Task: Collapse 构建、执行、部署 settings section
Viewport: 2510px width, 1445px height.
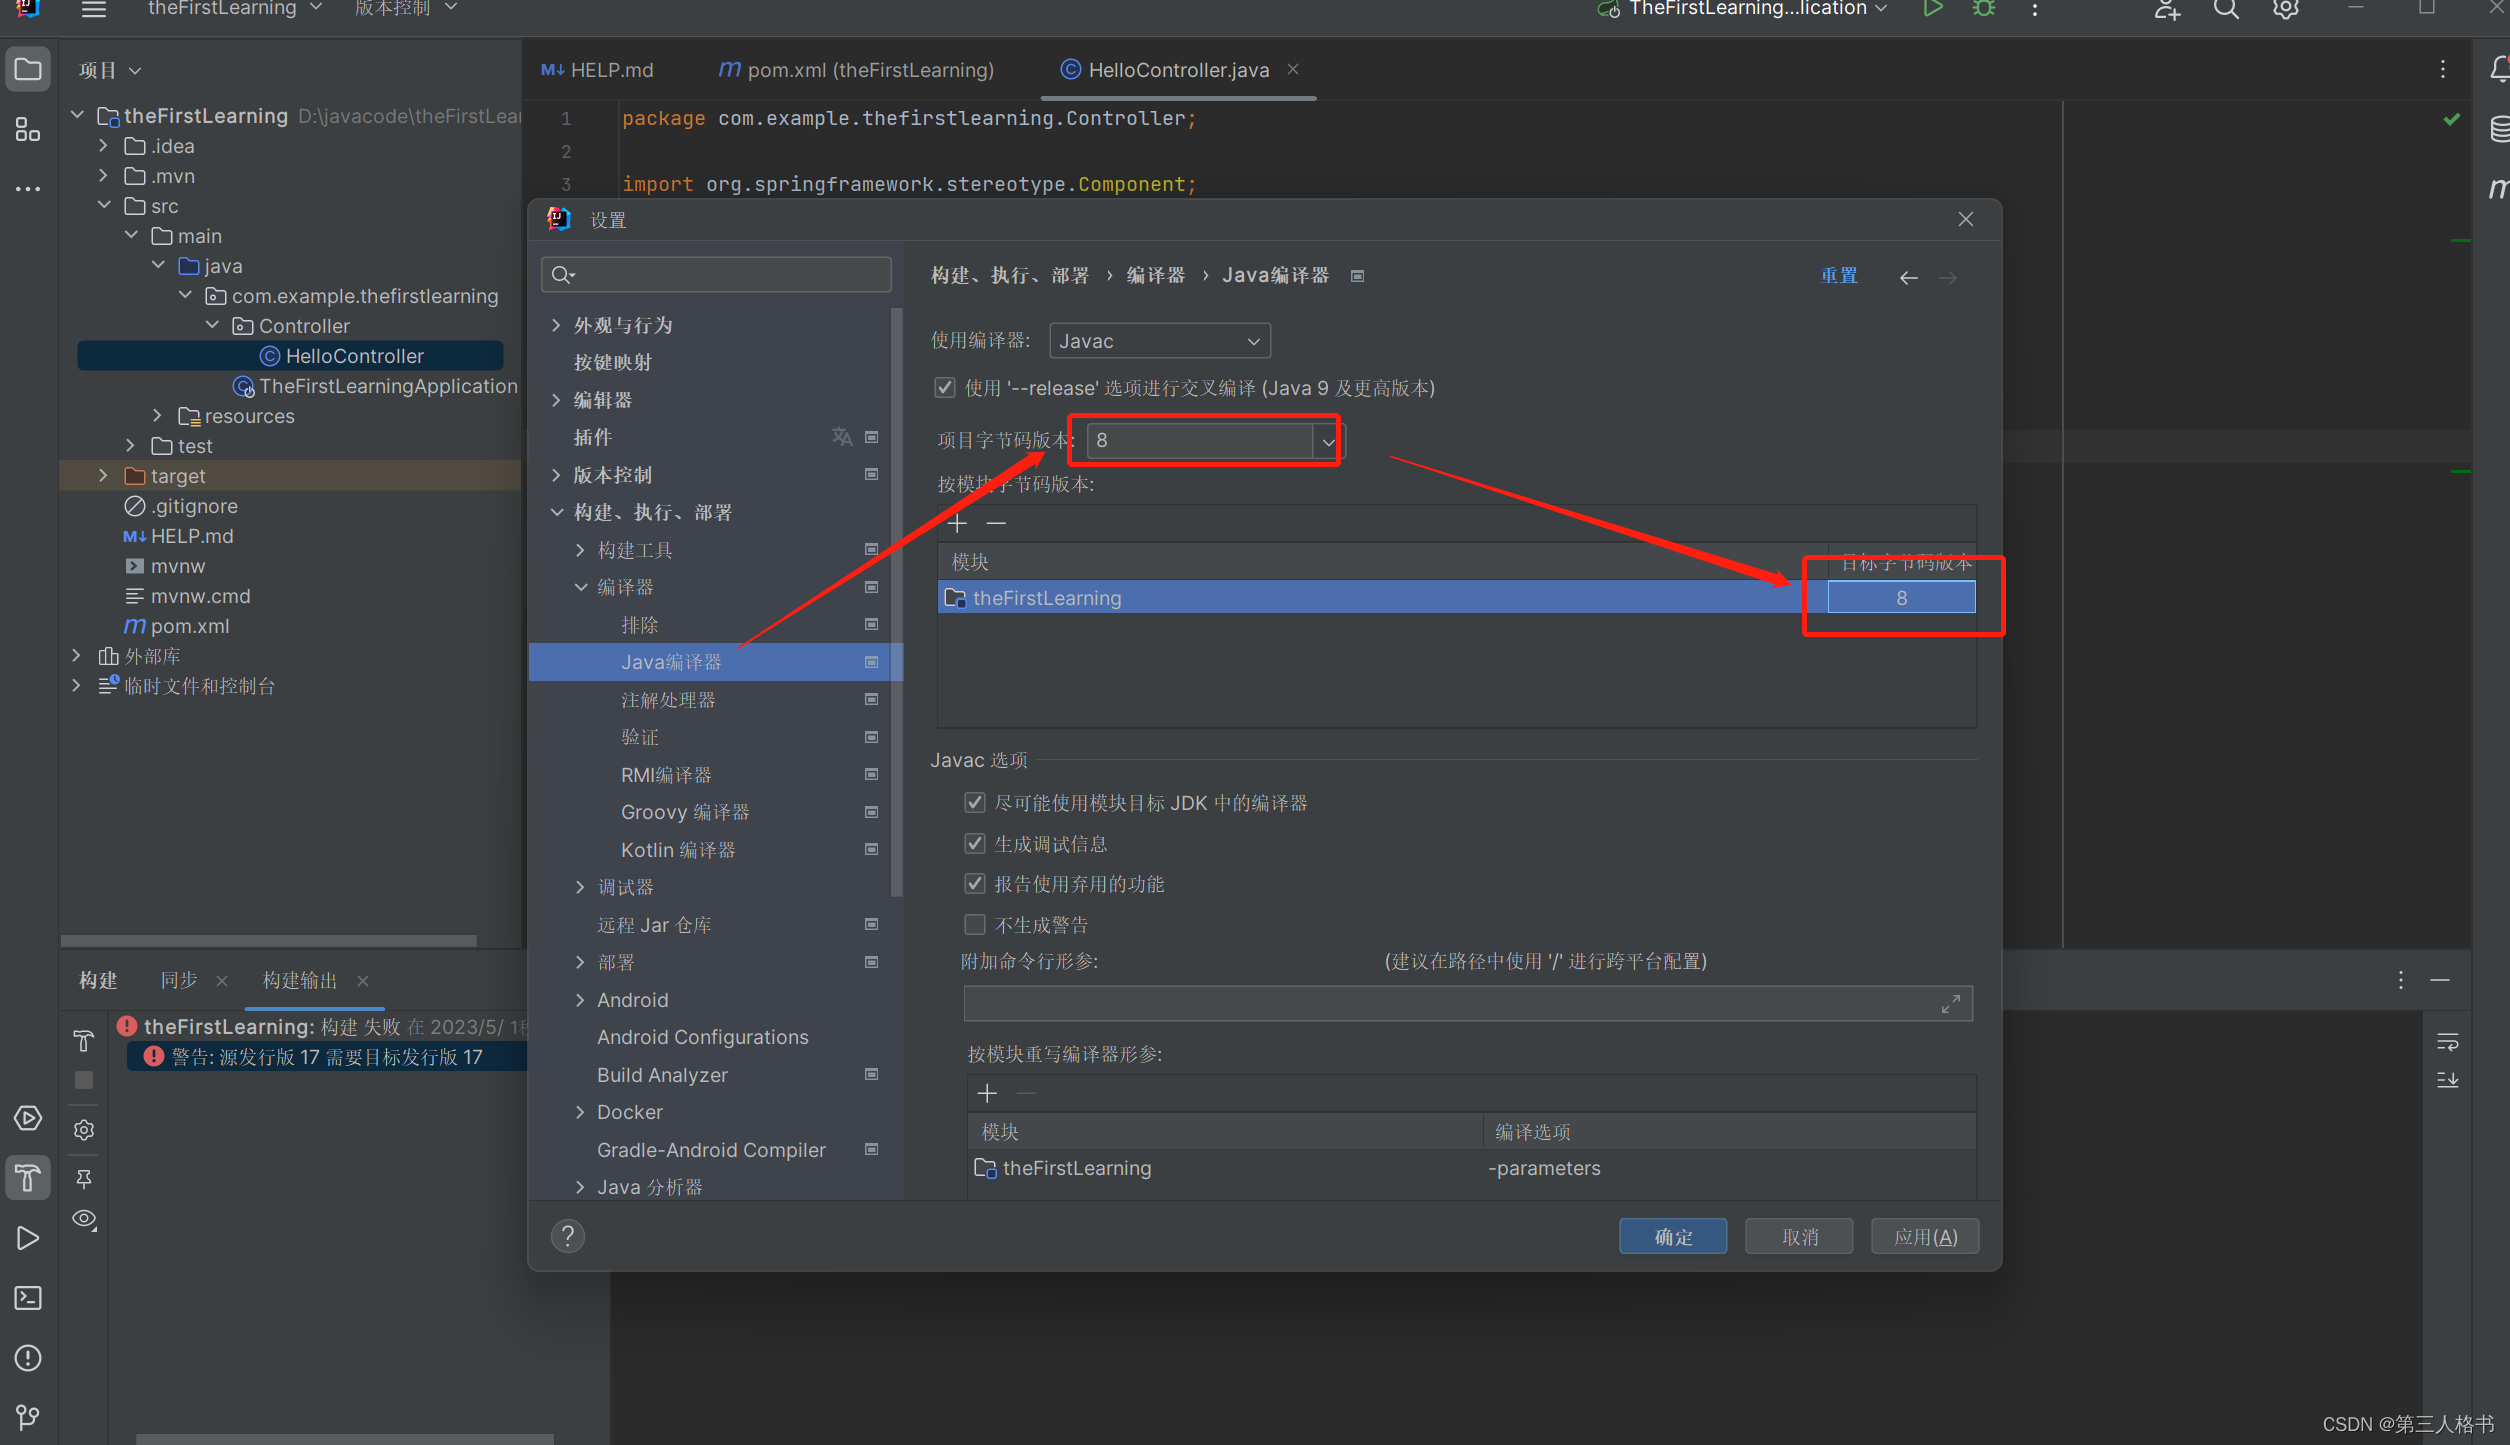Action: tap(557, 512)
